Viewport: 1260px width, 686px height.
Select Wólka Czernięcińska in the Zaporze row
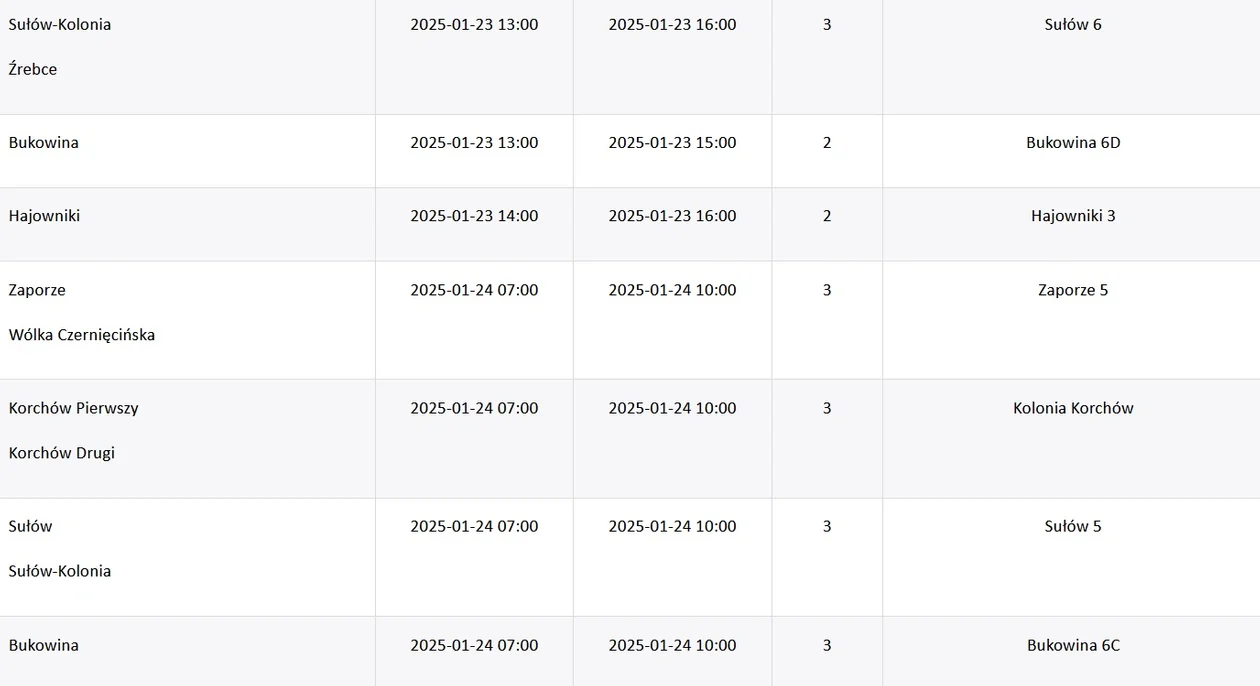point(82,335)
